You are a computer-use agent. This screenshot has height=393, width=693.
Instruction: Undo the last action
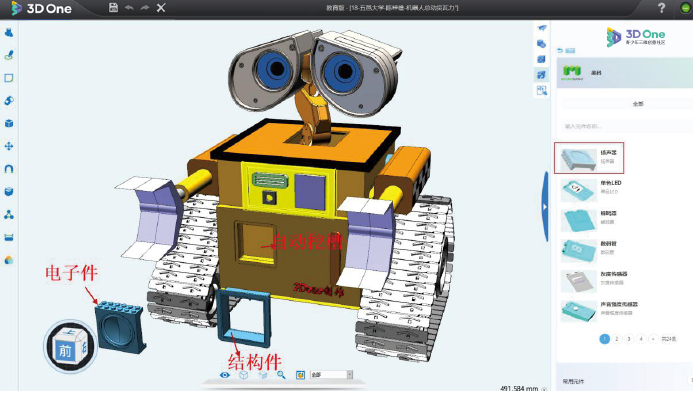[x=129, y=8]
